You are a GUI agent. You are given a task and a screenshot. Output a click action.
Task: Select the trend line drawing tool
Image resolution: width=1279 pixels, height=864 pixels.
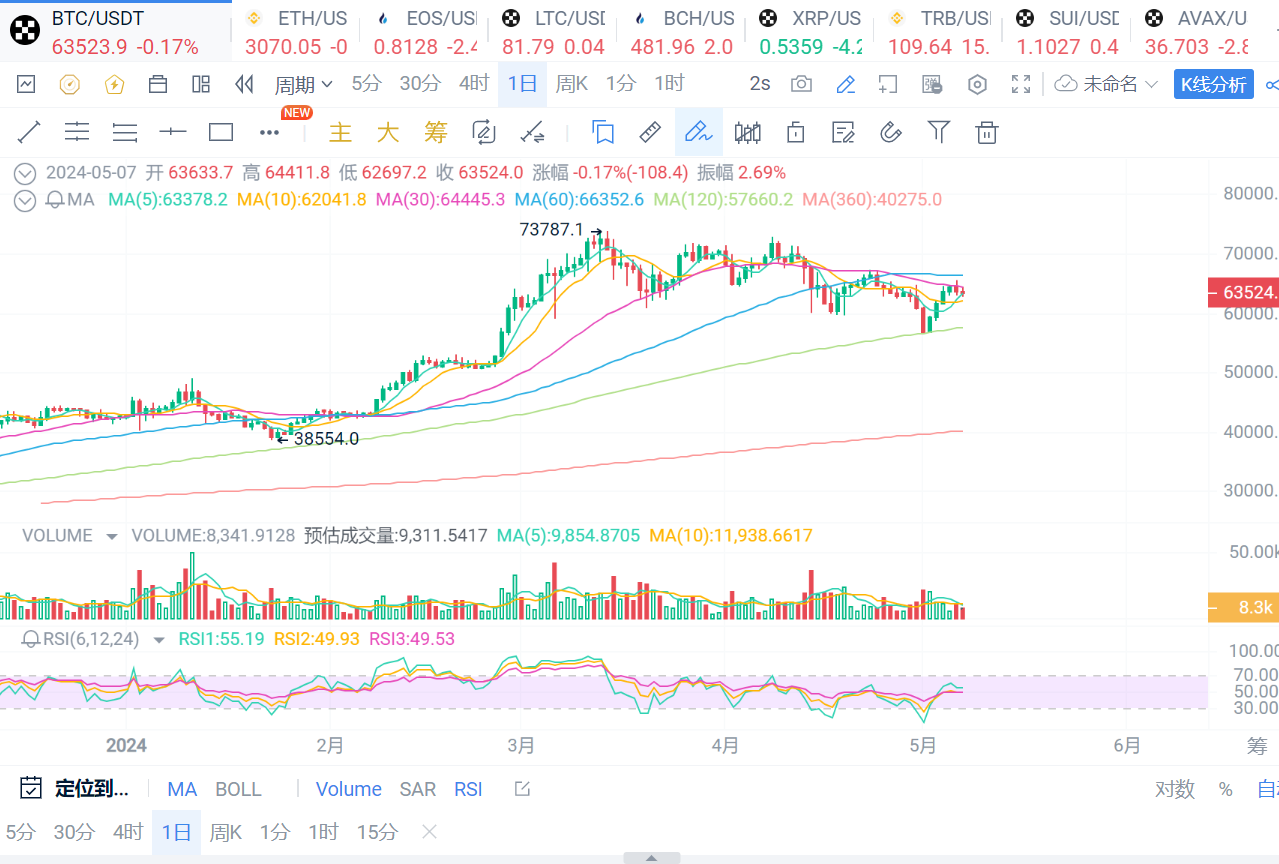point(30,132)
